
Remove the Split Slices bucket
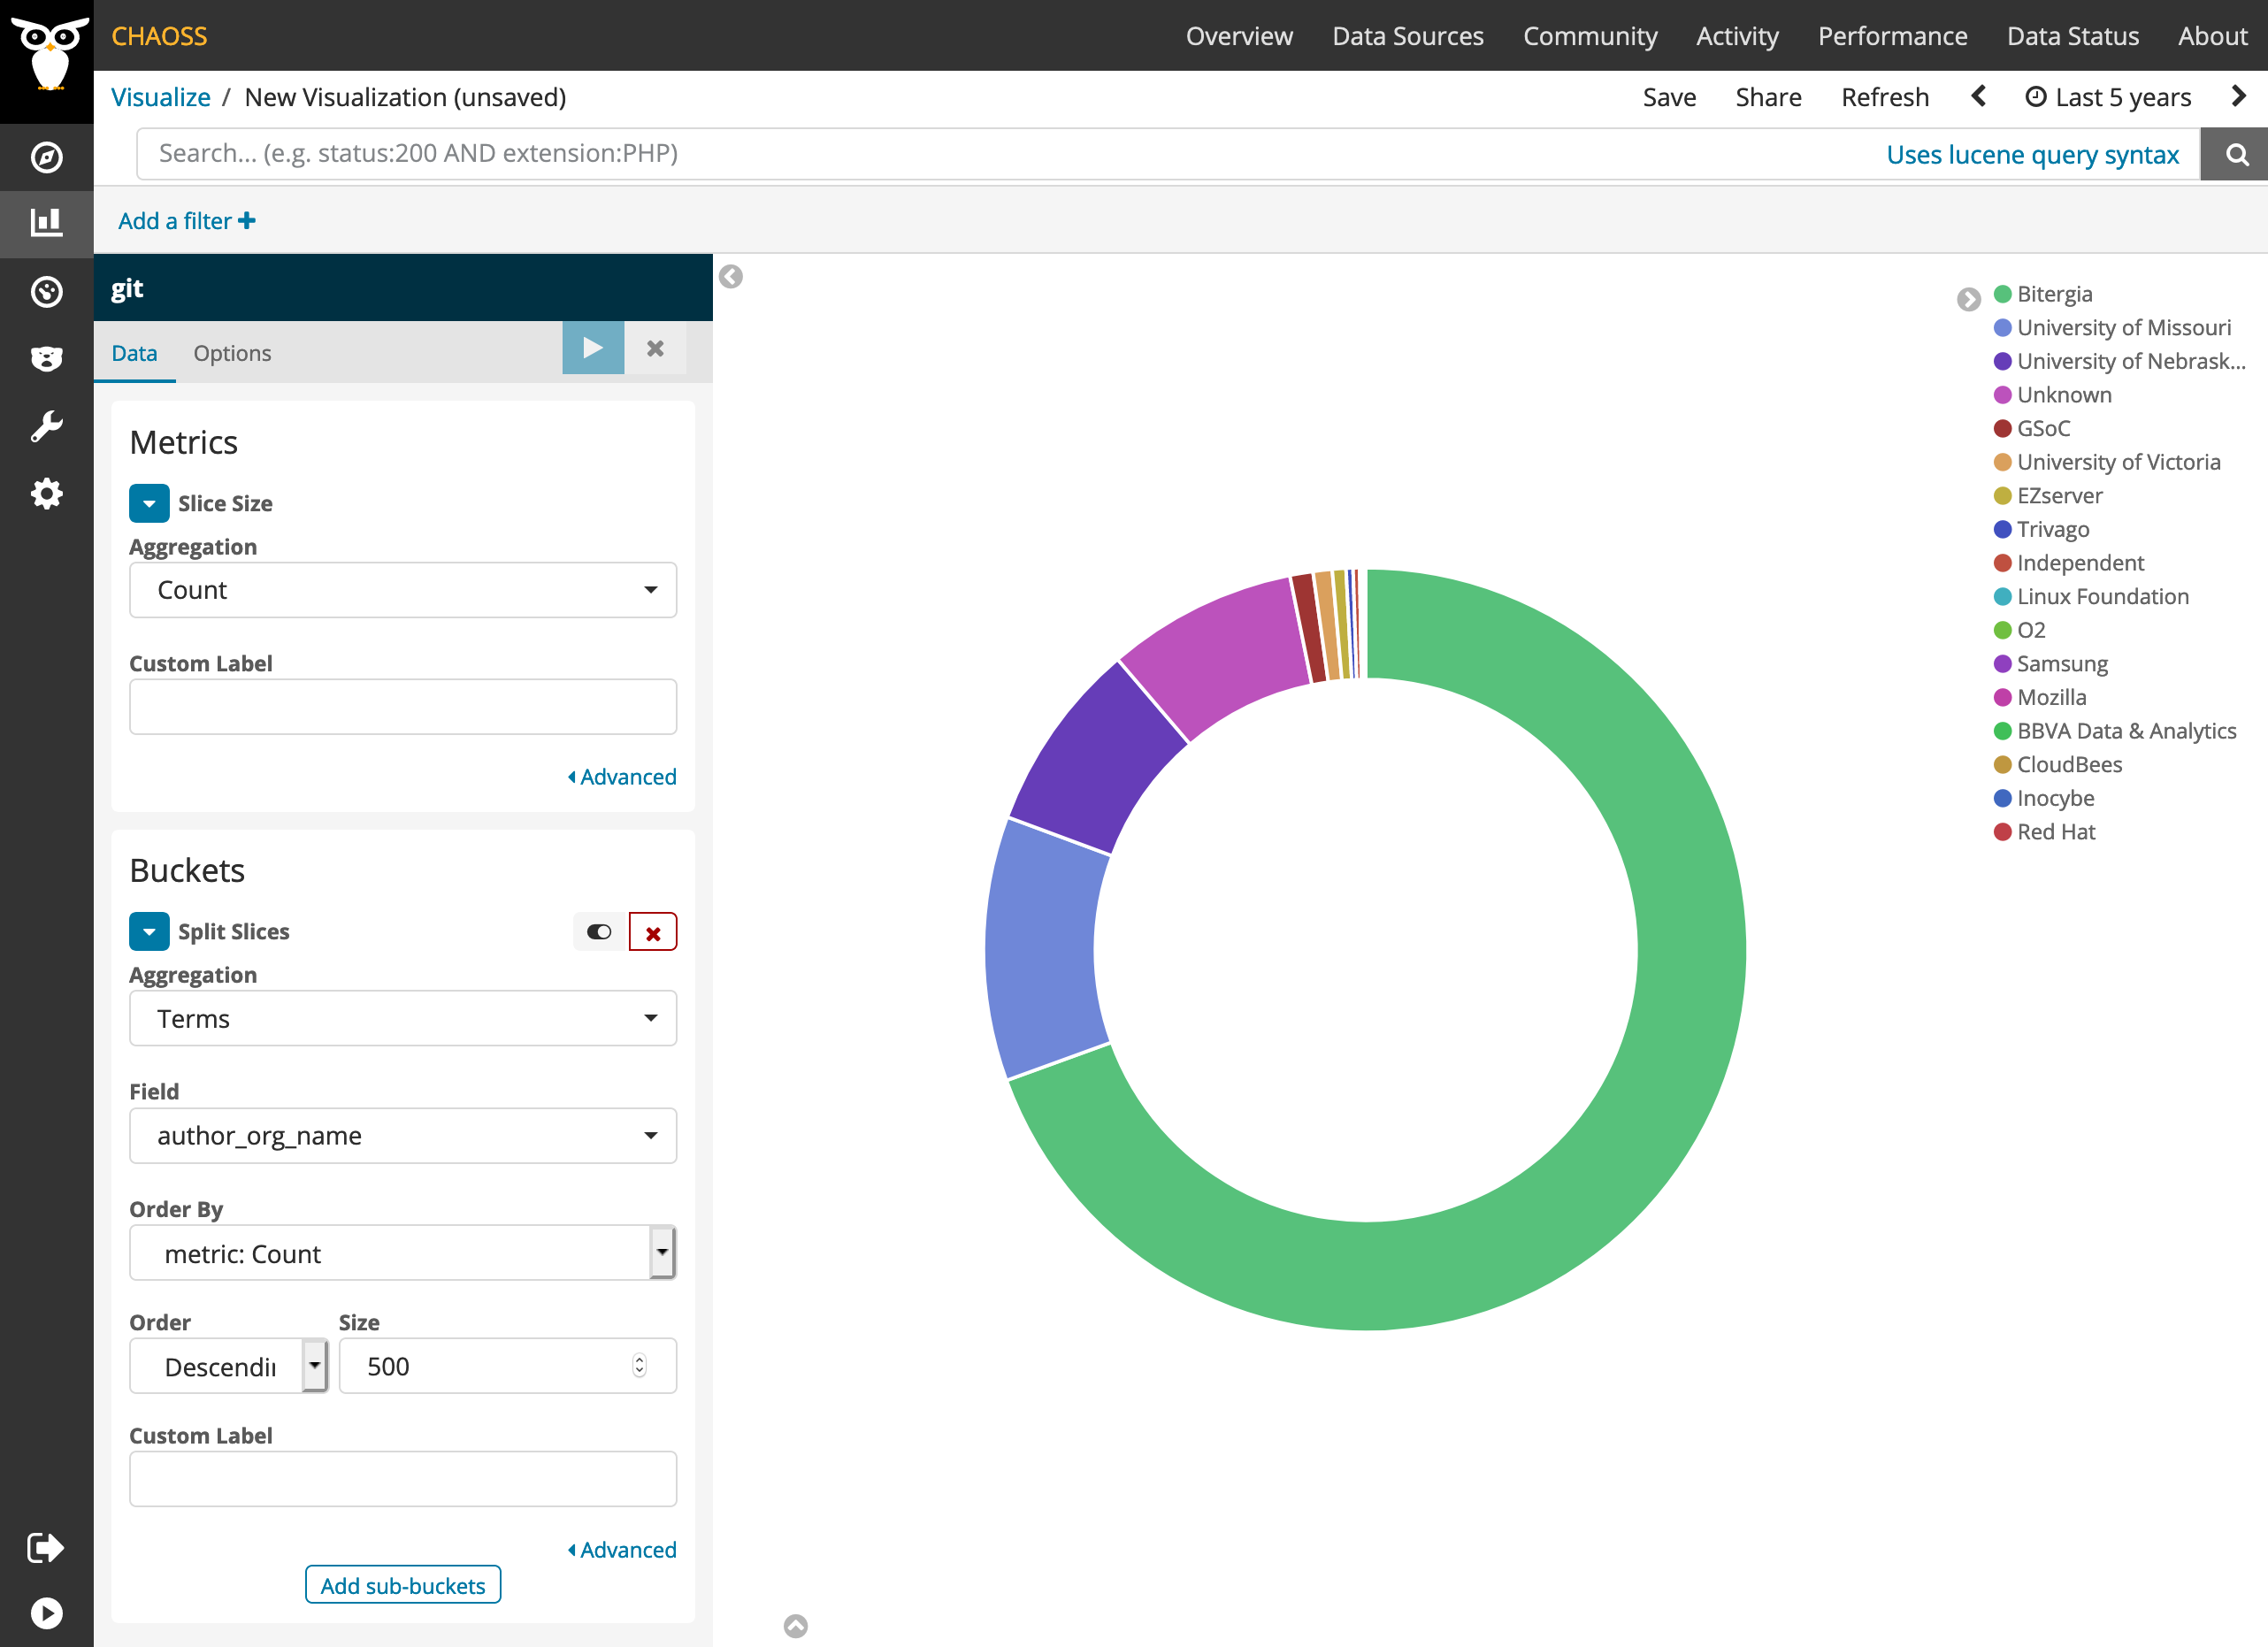[x=653, y=932]
